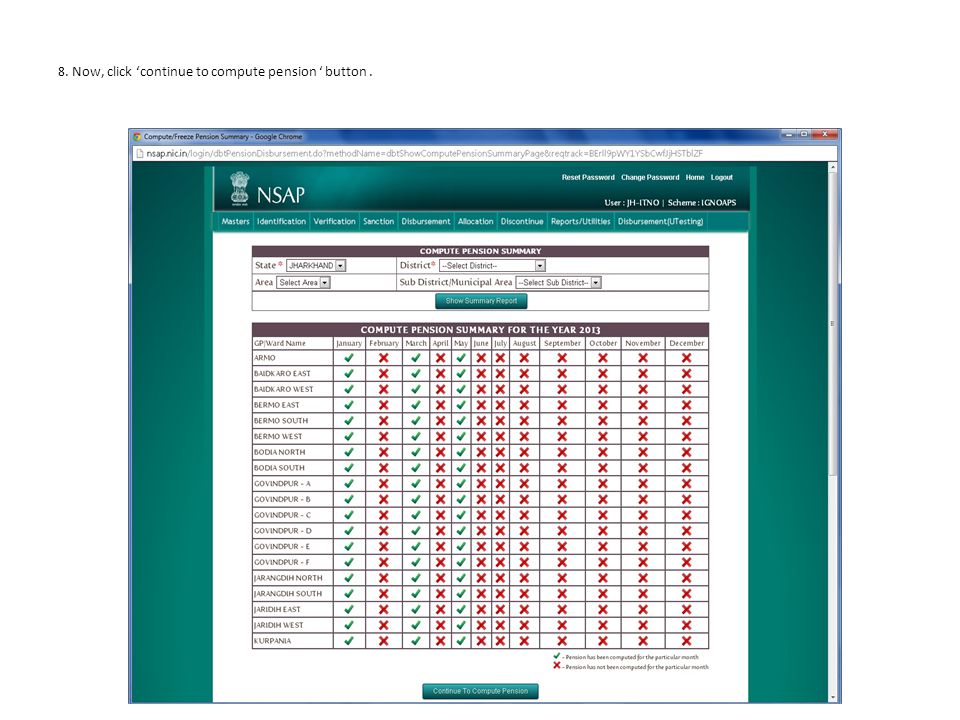Click GOVINDPUR - D January green check
Screen dimensions: 960x720
(x=349, y=531)
